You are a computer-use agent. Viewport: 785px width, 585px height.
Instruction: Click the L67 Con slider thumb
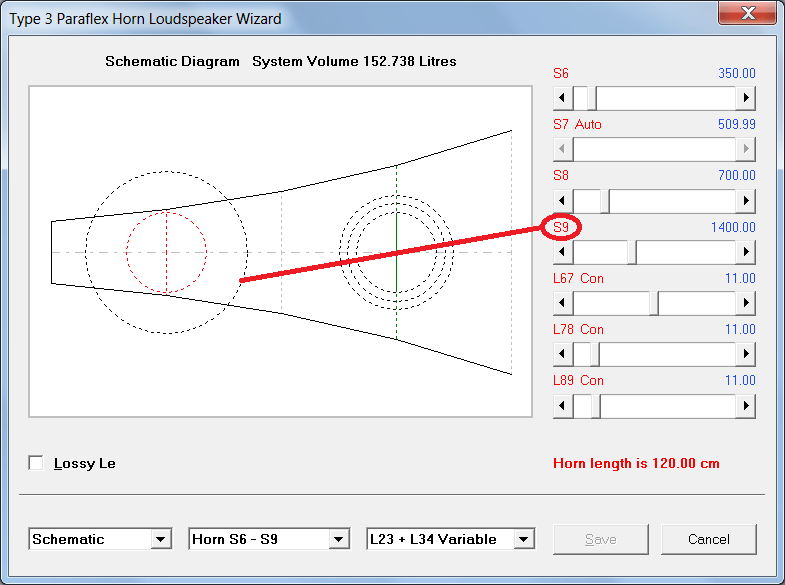pos(654,303)
